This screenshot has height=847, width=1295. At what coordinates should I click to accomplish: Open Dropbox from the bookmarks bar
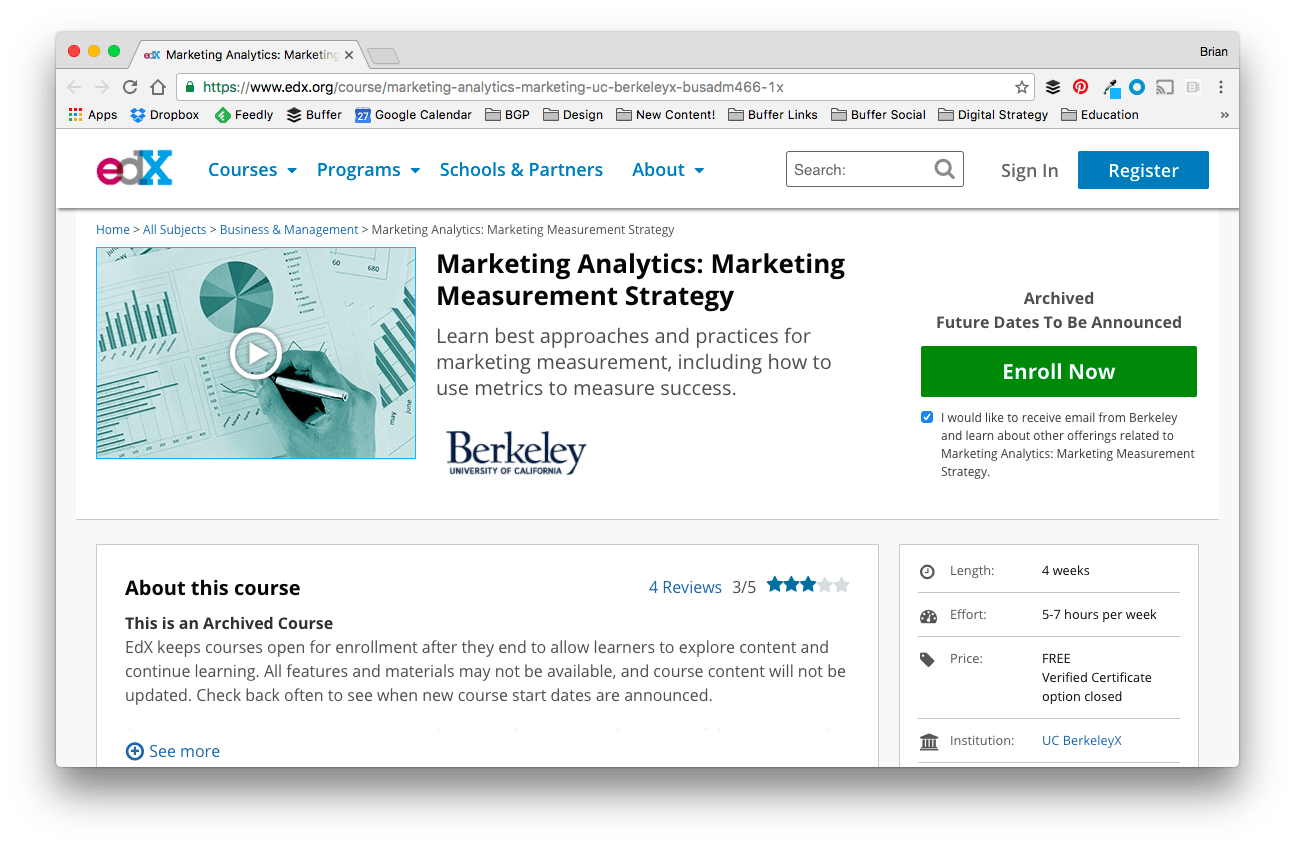click(x=164, y=114)
